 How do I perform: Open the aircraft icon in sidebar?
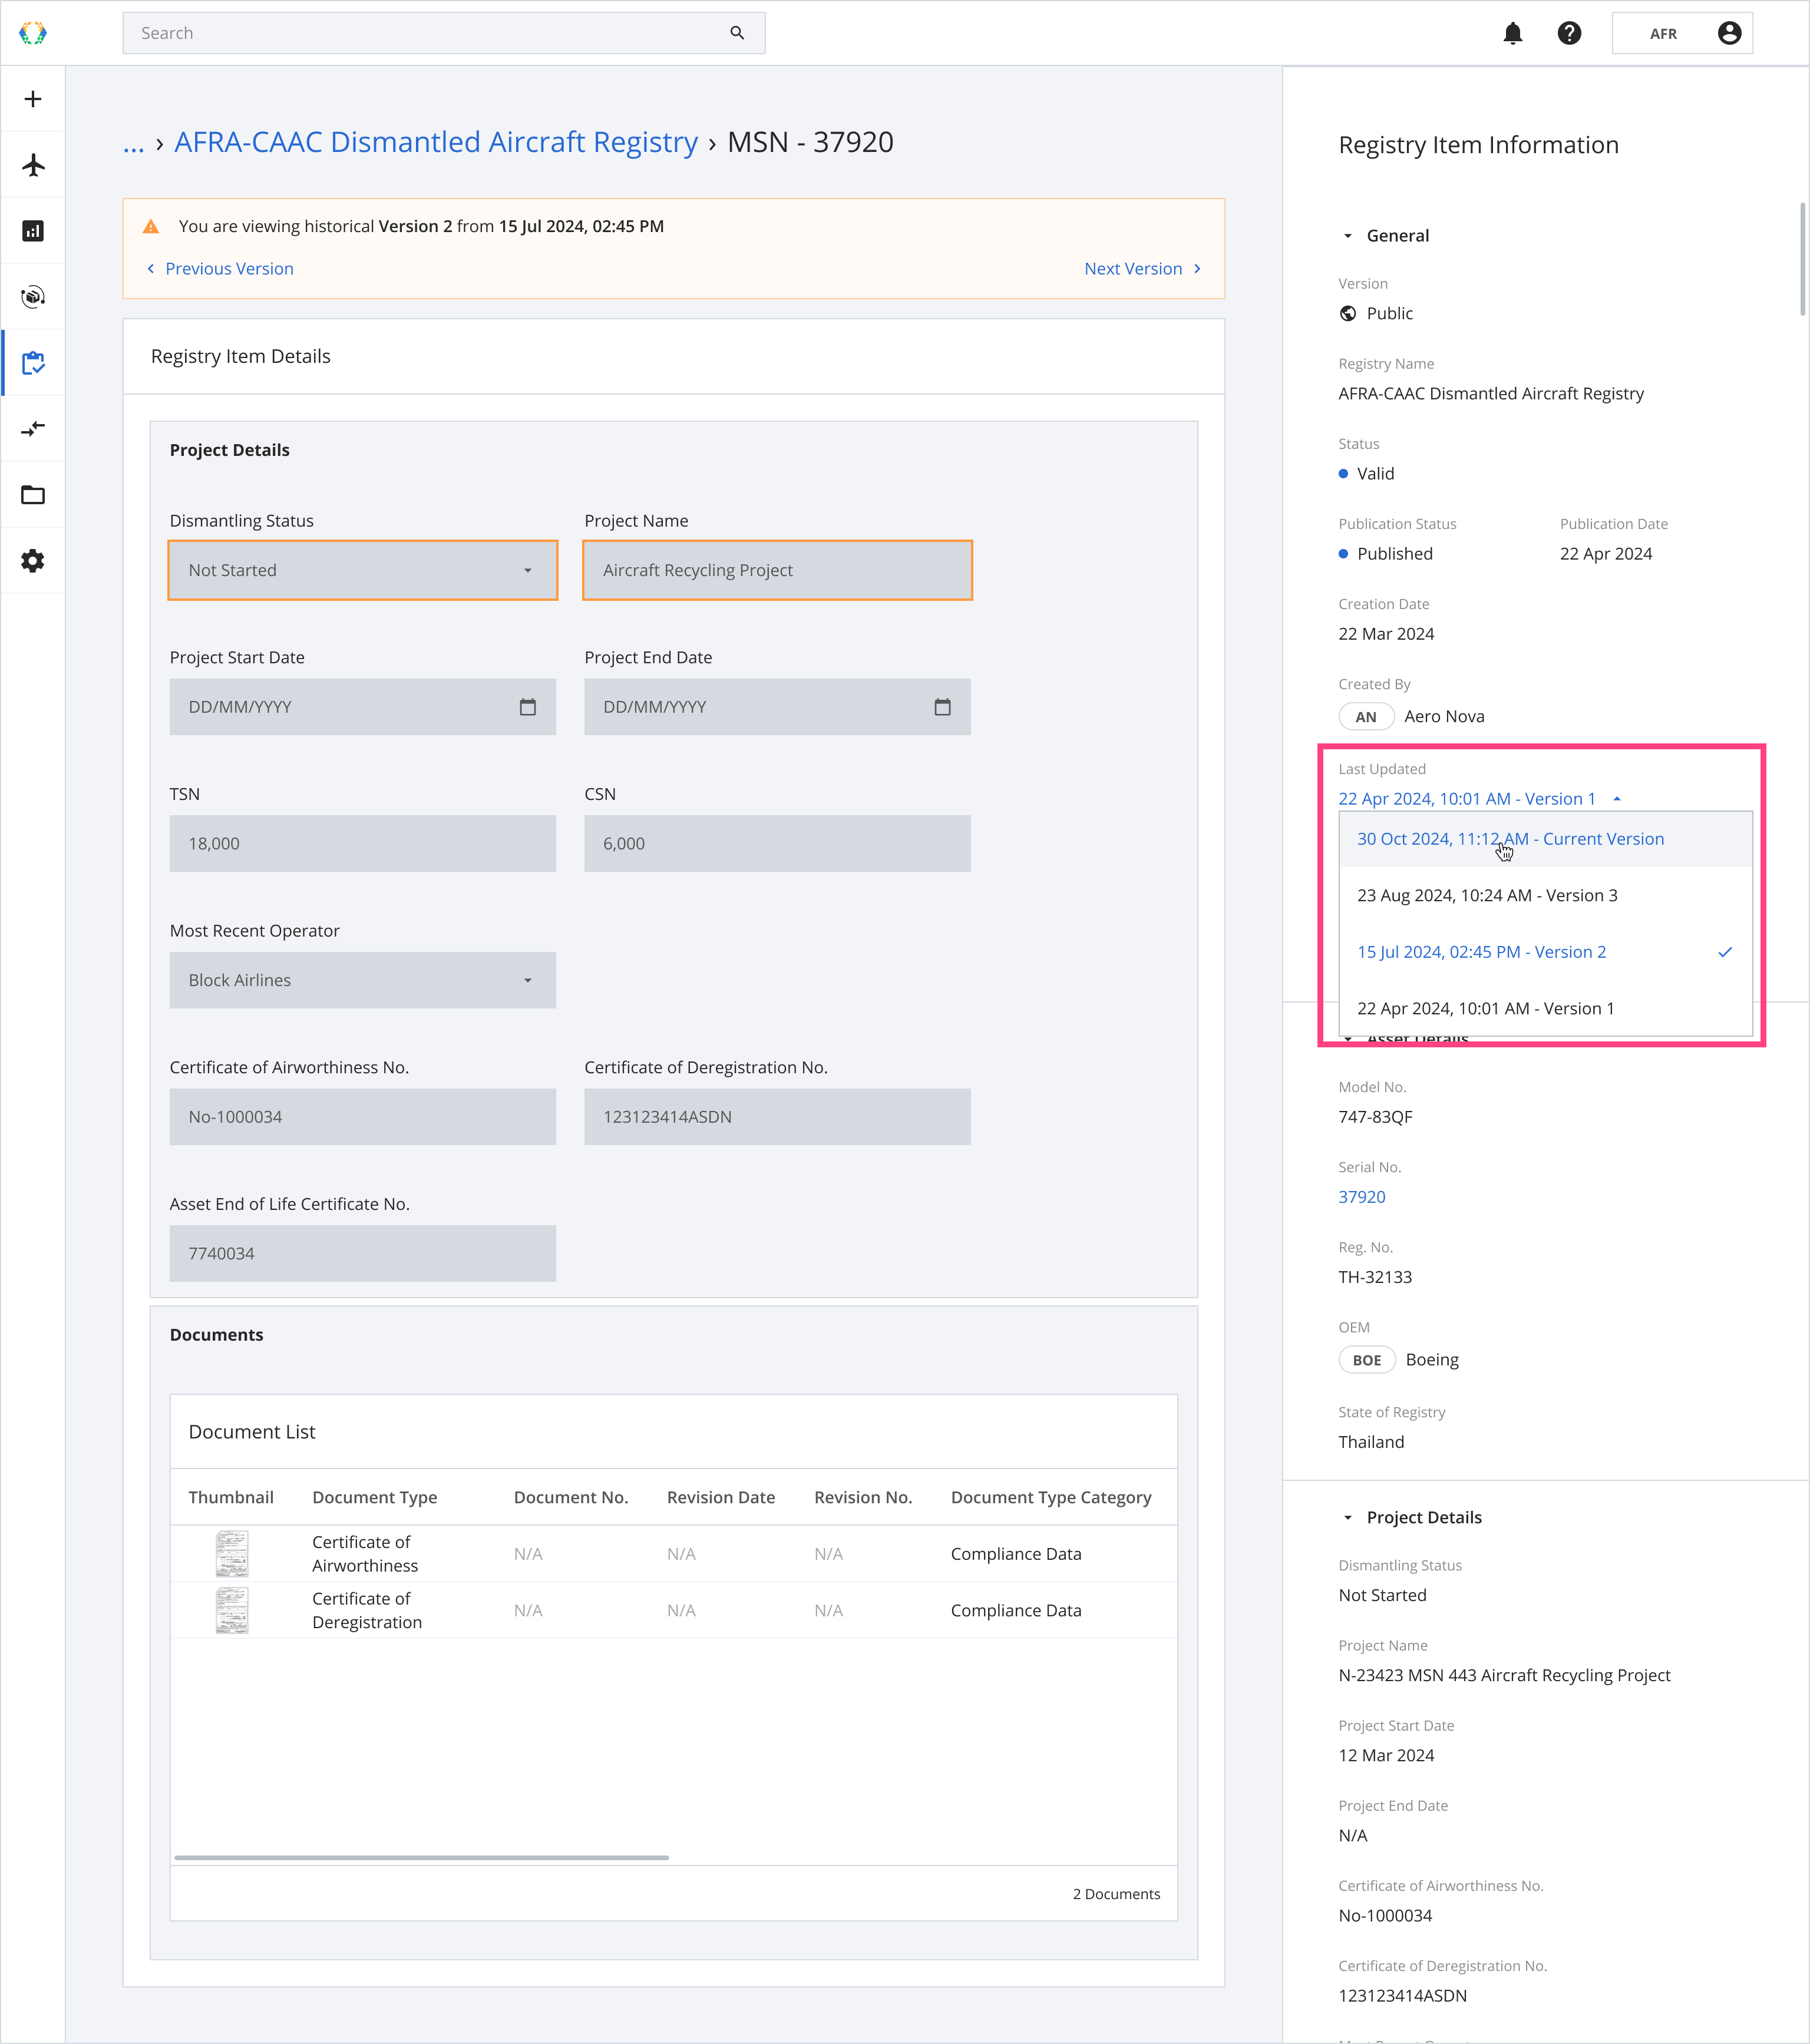(x=33, y=165)
